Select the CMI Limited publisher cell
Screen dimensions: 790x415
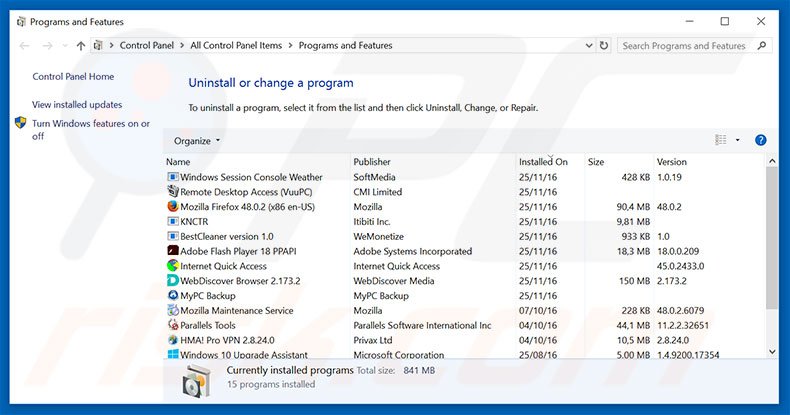[378, 192]
